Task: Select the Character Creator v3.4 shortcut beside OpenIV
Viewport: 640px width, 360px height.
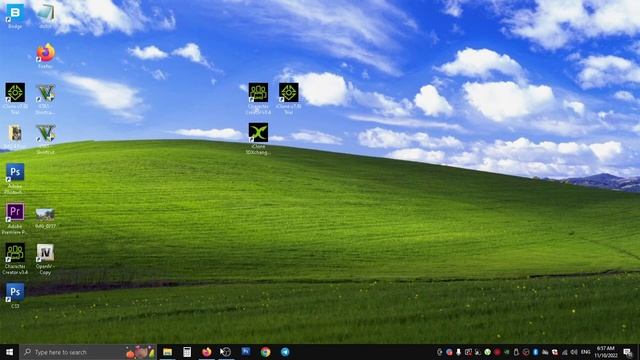Action: [x=15, y=259]
